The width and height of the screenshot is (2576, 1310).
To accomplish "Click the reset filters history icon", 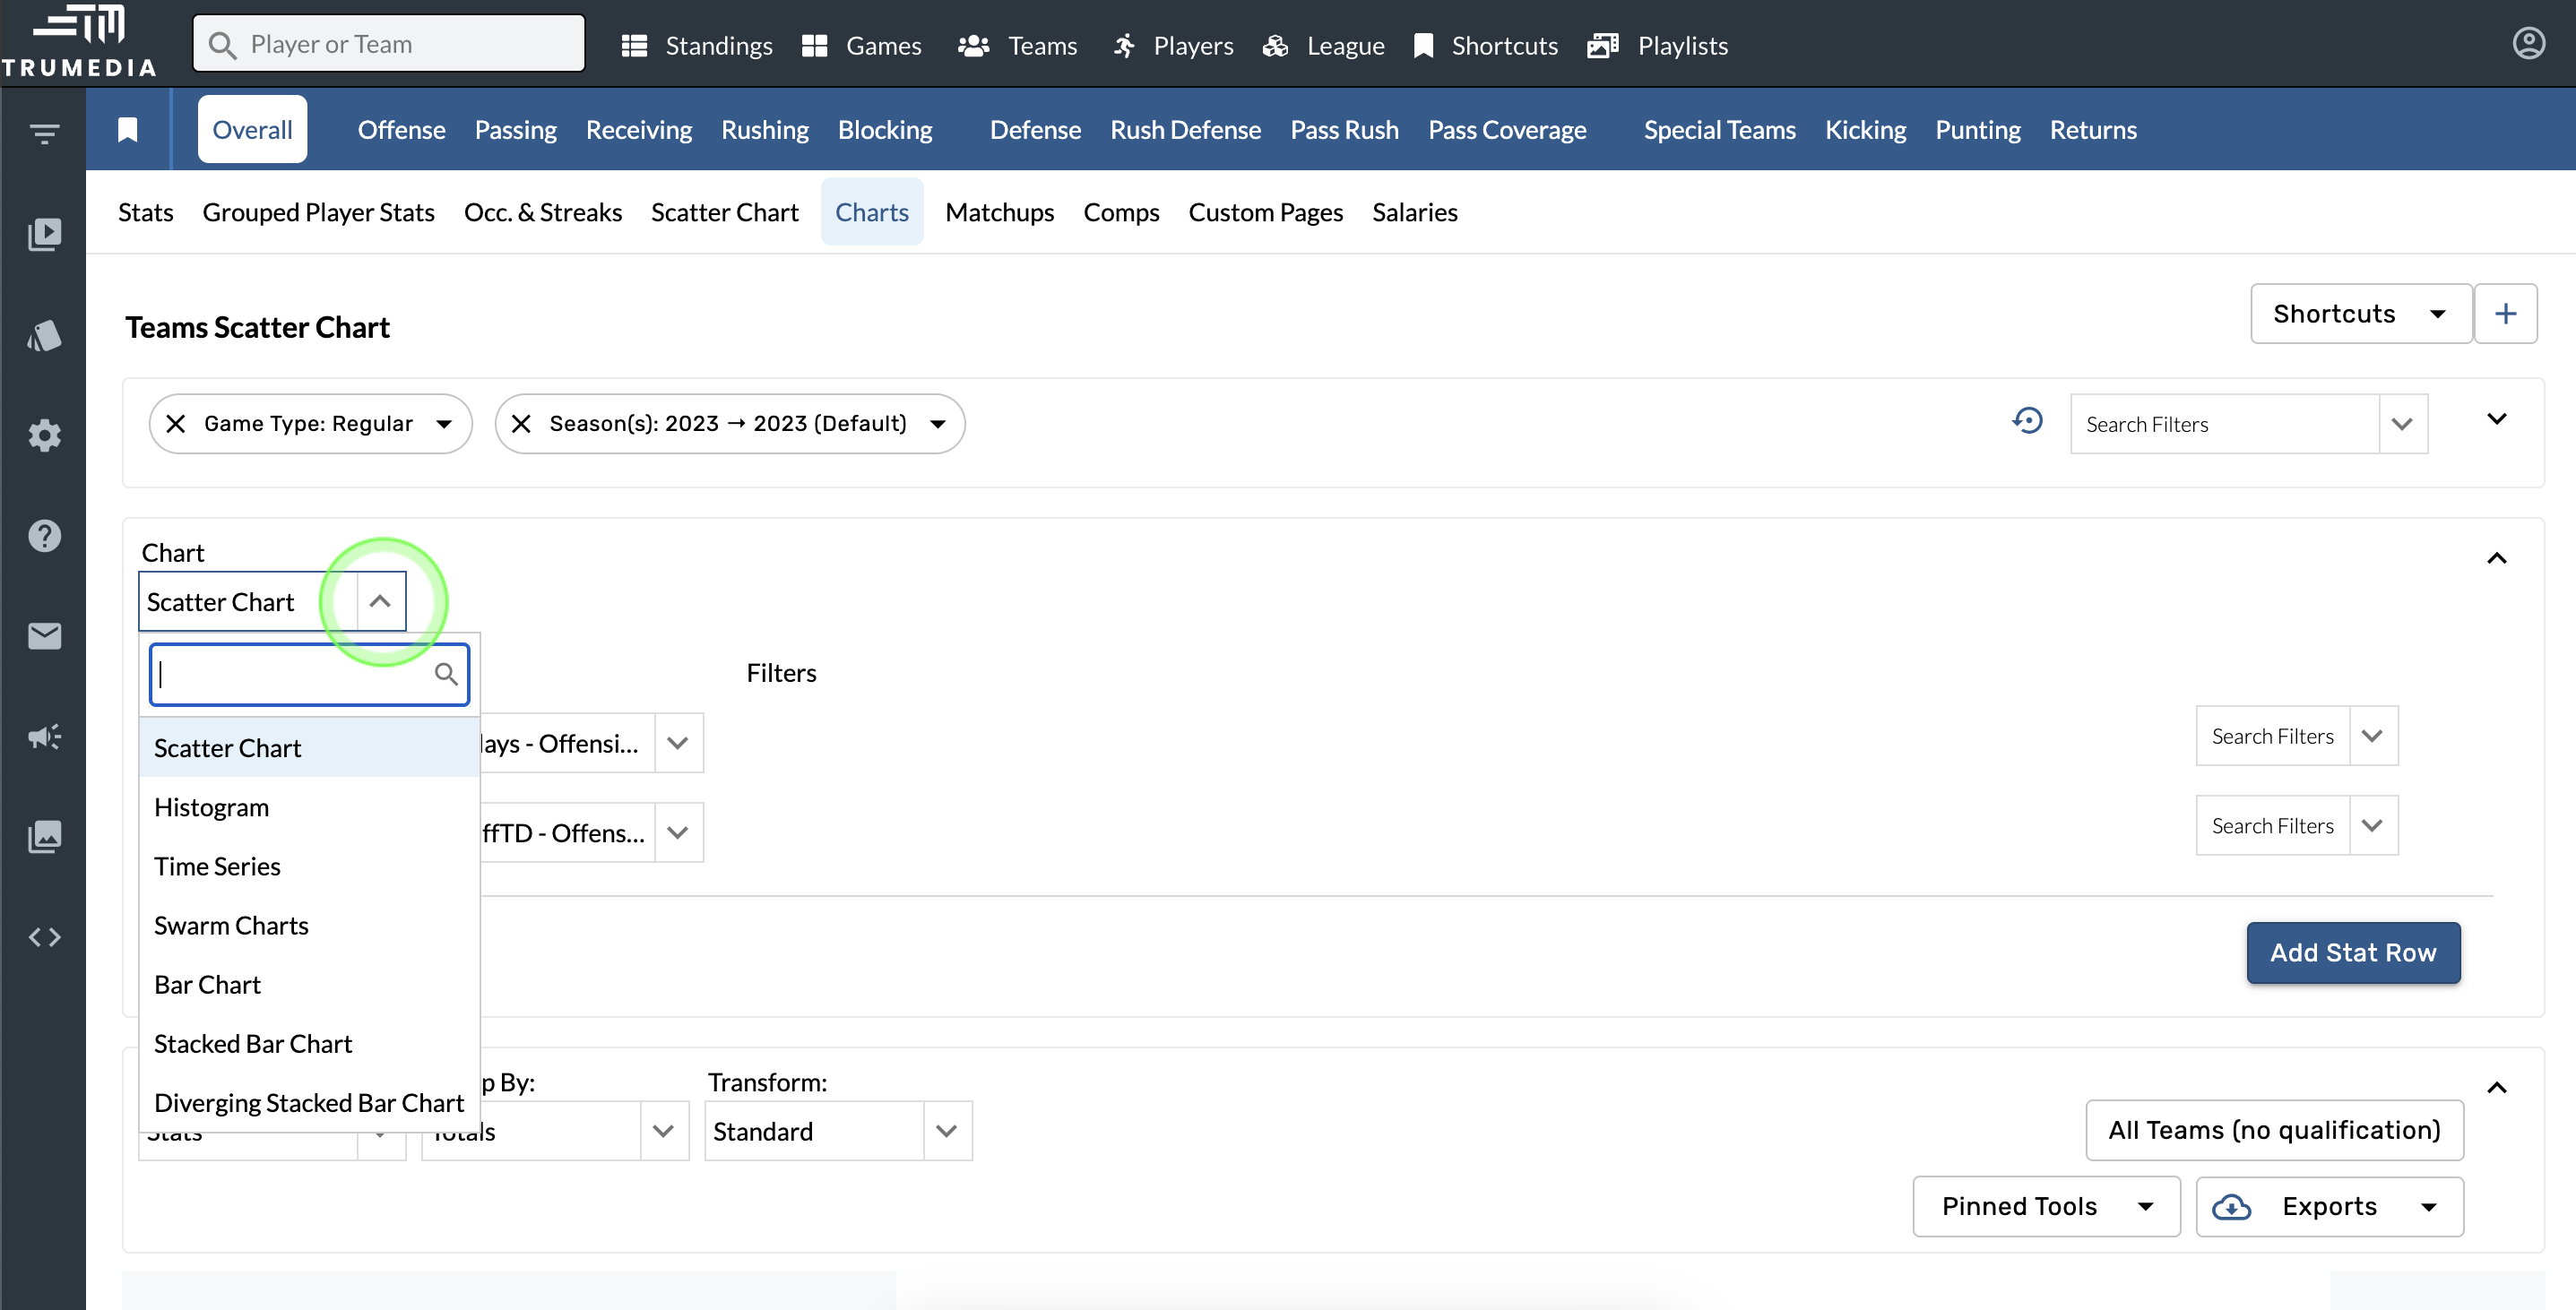I will pos(2027,421).
